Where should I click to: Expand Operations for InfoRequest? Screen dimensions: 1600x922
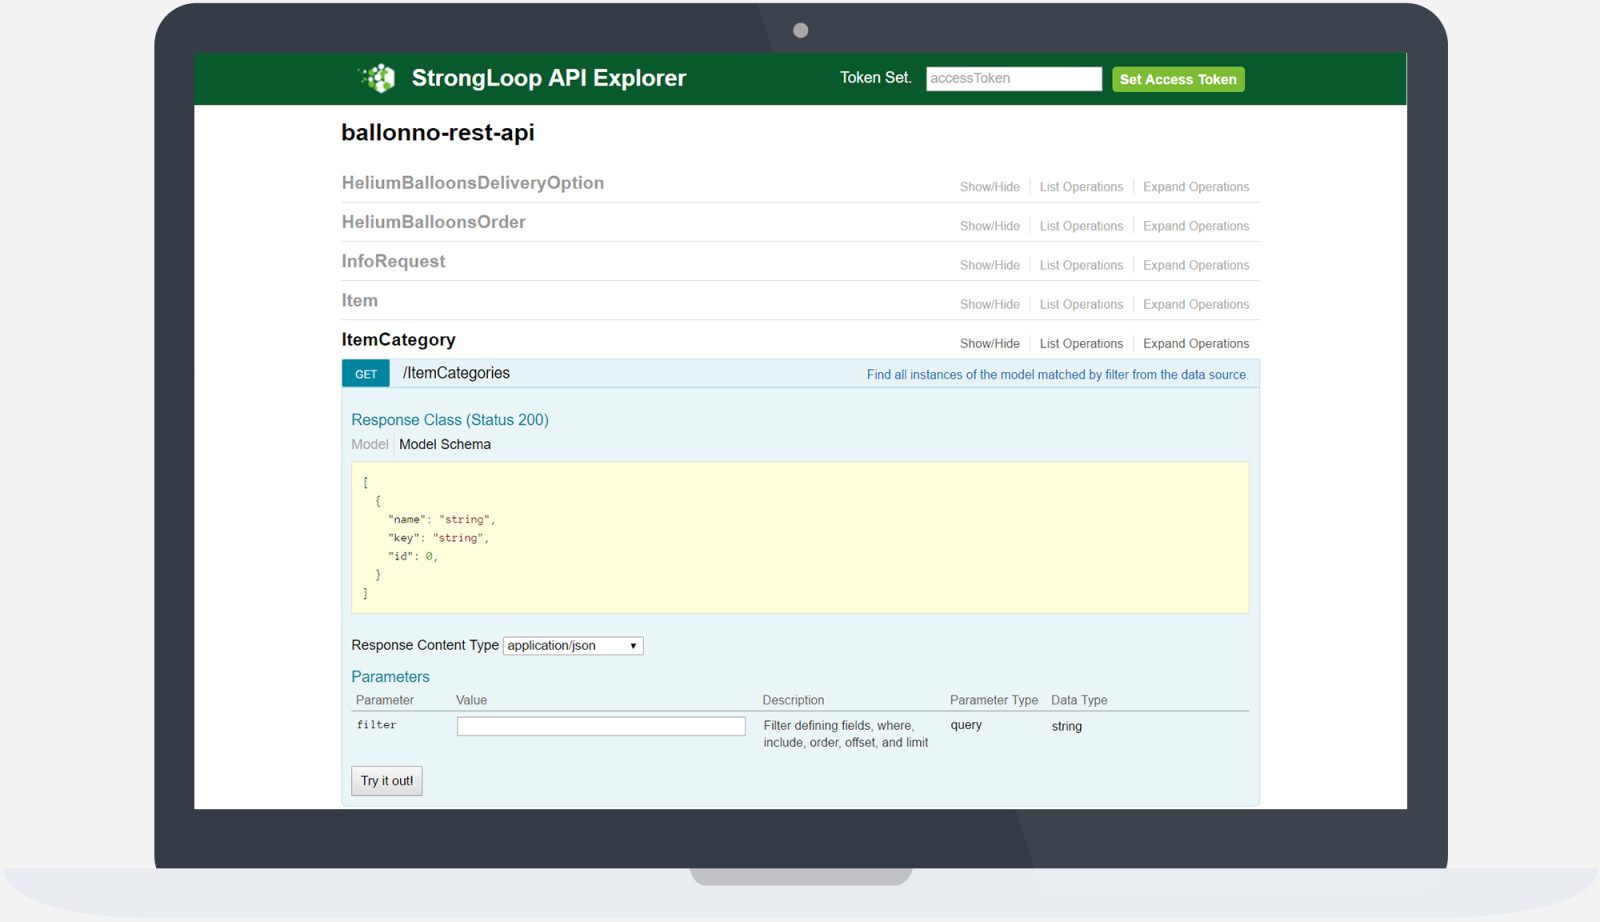(1196, 265)
